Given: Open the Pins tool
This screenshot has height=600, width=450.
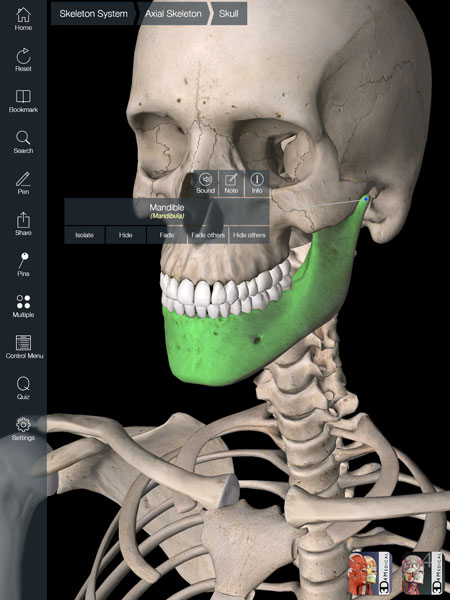Looking at the screenshot, I should [x=23, y=265].
